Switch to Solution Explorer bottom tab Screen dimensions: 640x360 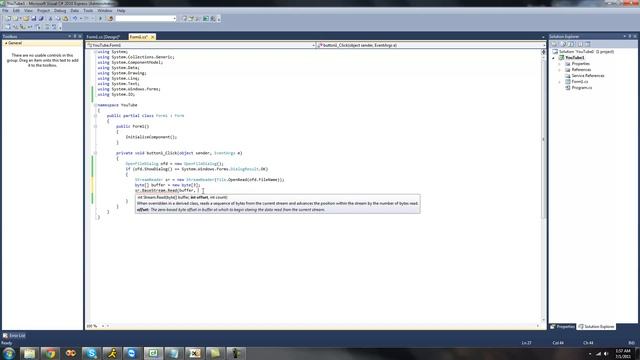pyautogui.click(x=597, y=327)
